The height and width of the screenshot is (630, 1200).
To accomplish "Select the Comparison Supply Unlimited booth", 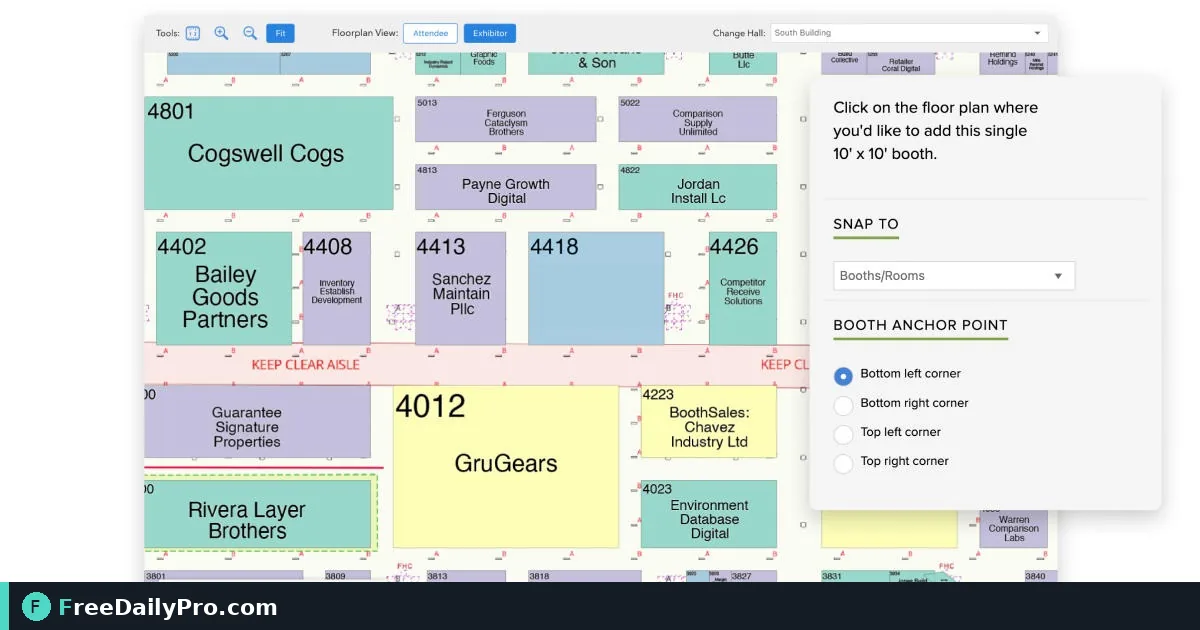I will (x=698, y=119).
